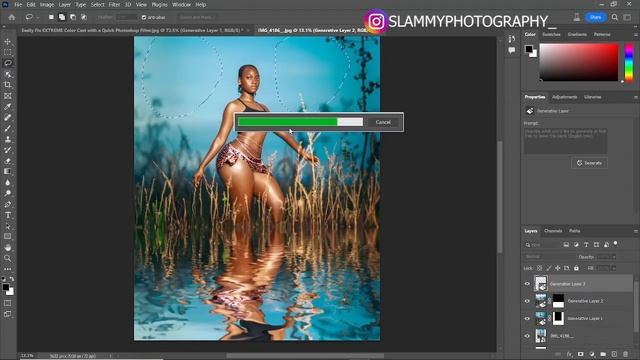This screenshot has height=360, width=640.
Task: Open the Comments panel icon
Action: click(x=511, y=50)
